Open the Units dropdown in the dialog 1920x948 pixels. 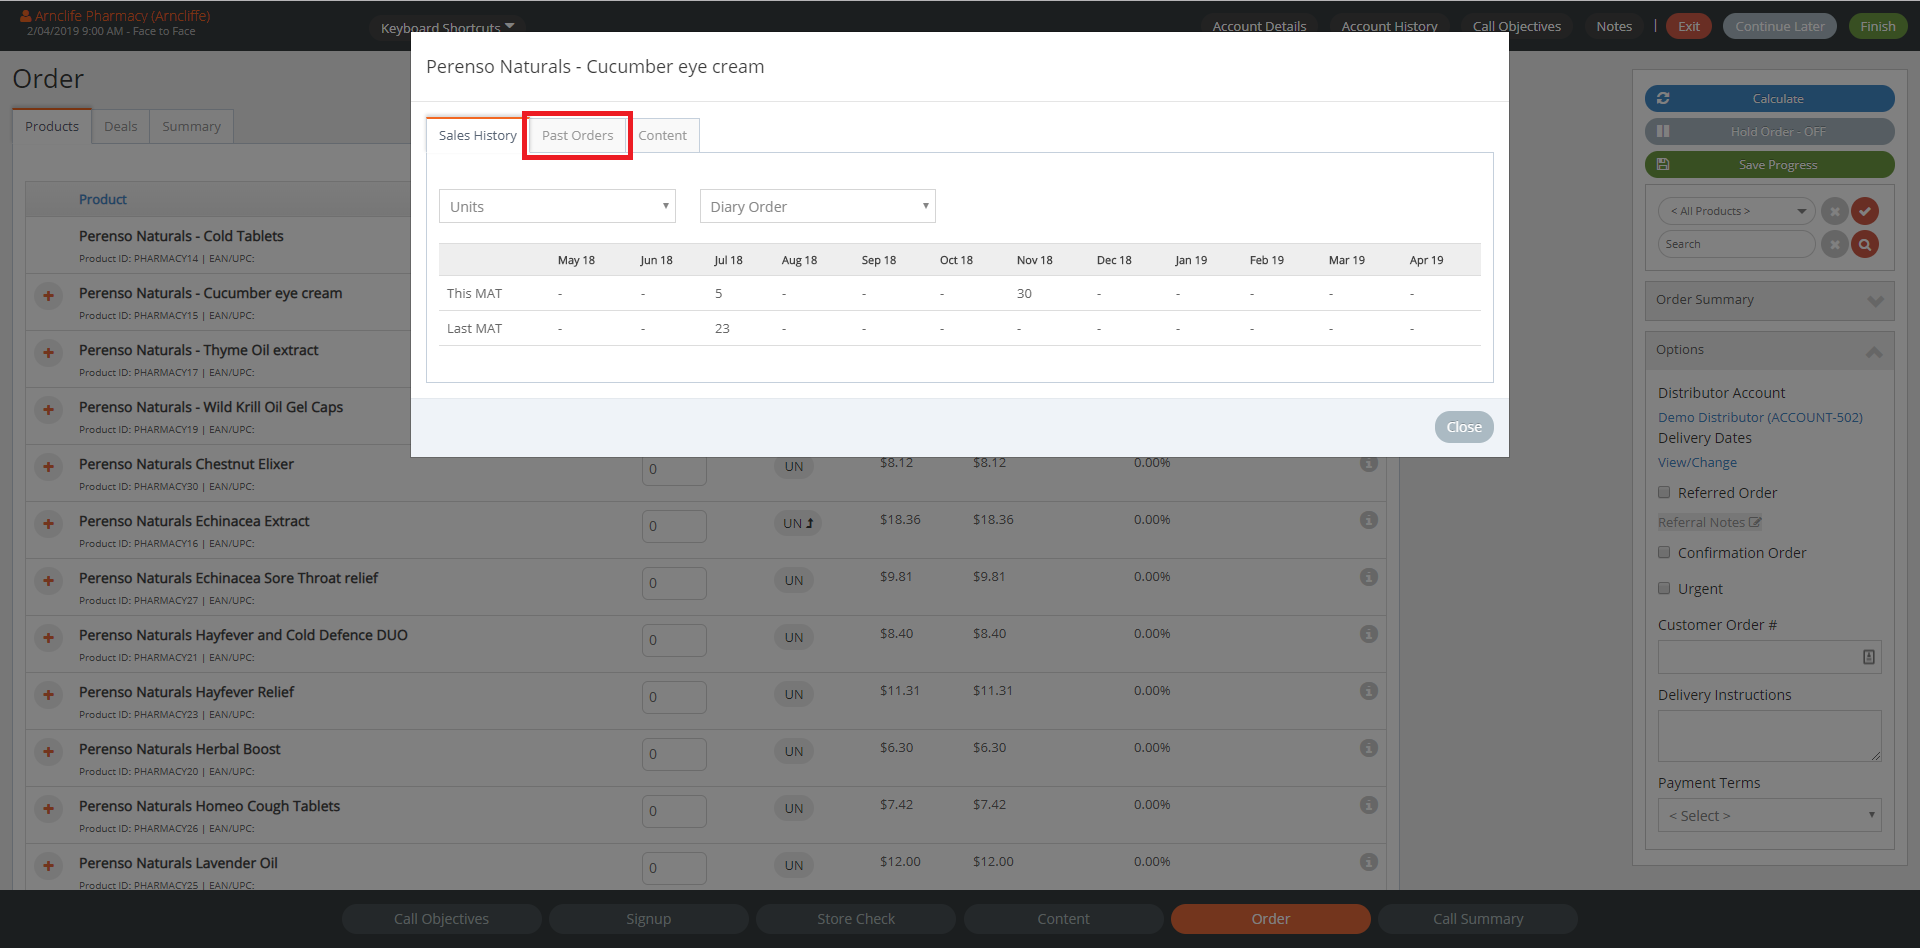pos(557,206)
